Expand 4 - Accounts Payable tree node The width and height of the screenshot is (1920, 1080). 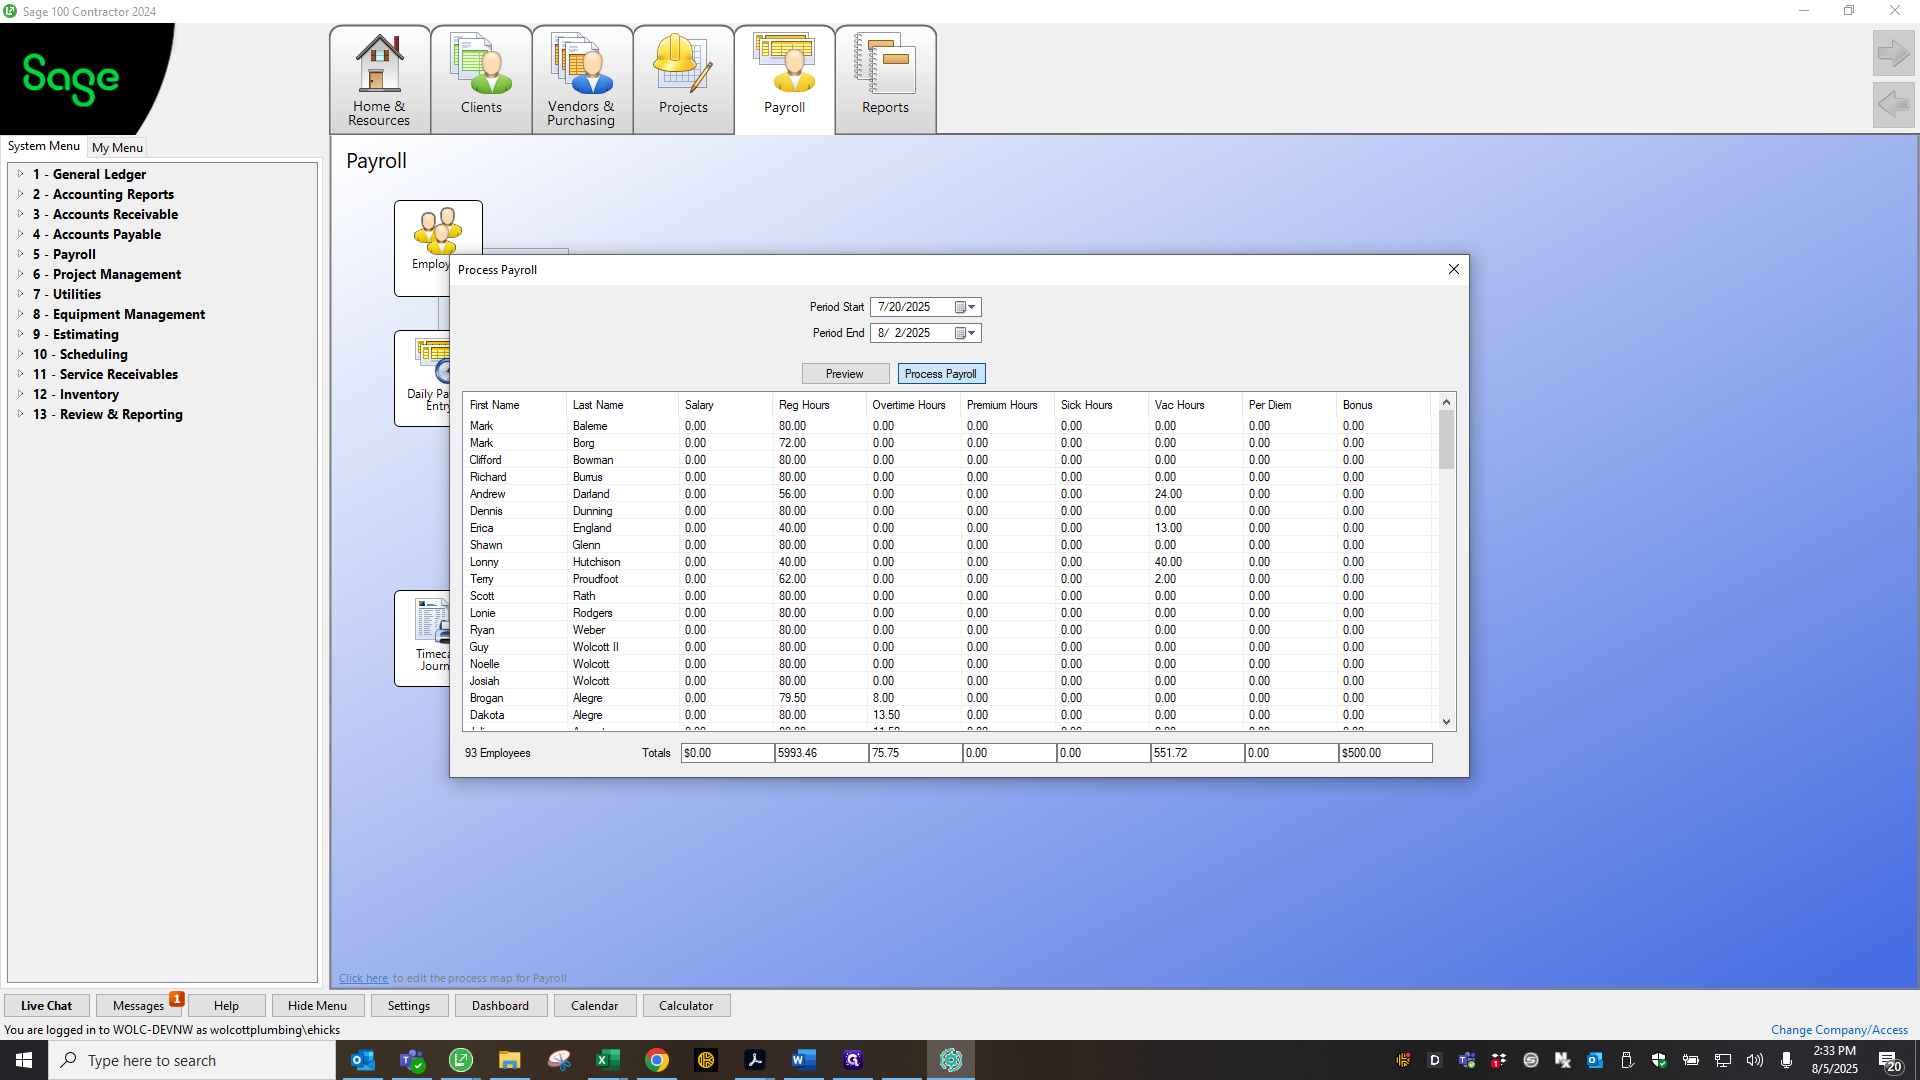pos(20,234)
